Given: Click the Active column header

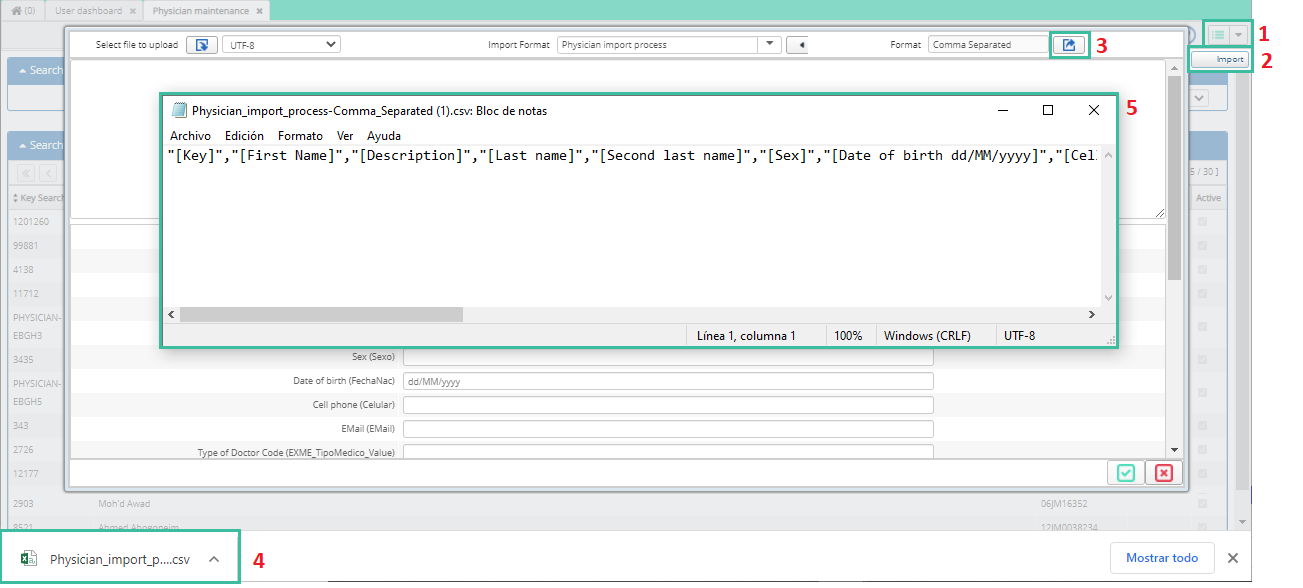Looking at the screenshot, I should pyautogui.click(x=1208, y=198).
